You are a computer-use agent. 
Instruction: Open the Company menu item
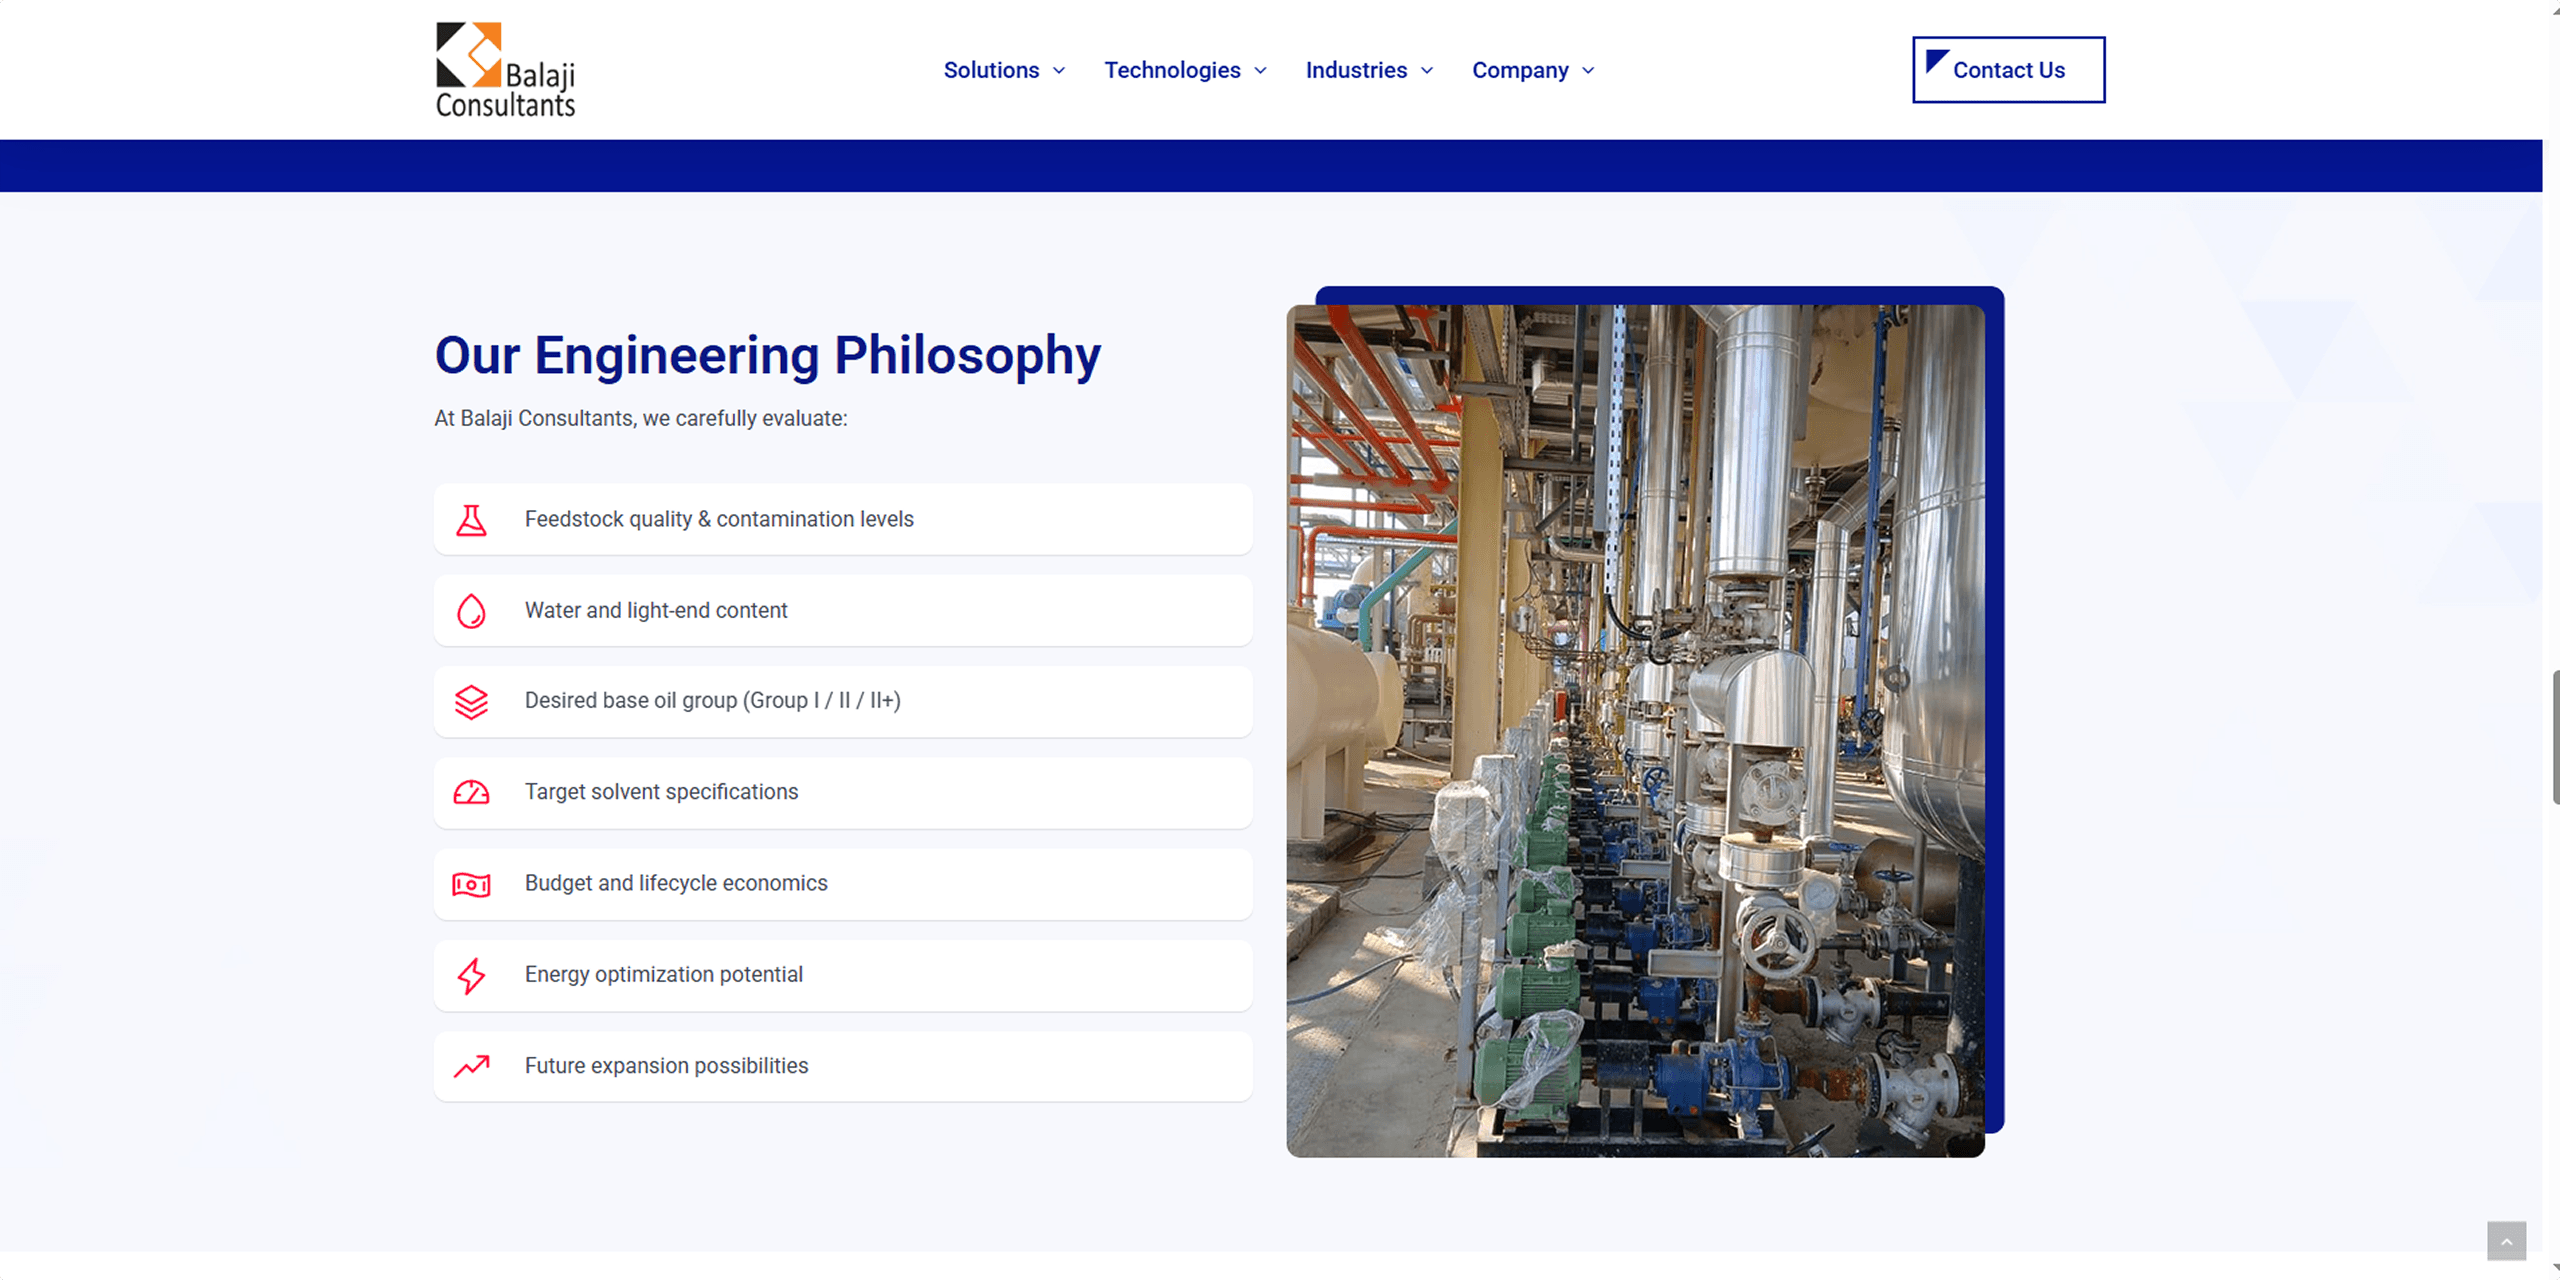[1520, 70]
